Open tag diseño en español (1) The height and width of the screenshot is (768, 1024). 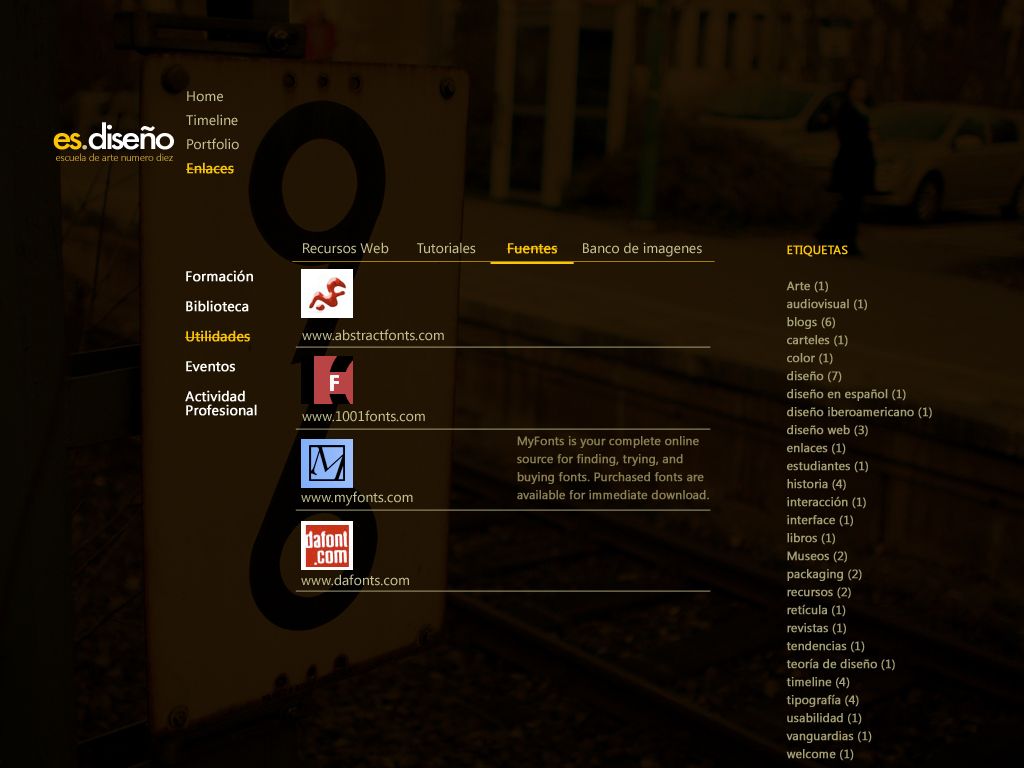[x=846, y=394]
